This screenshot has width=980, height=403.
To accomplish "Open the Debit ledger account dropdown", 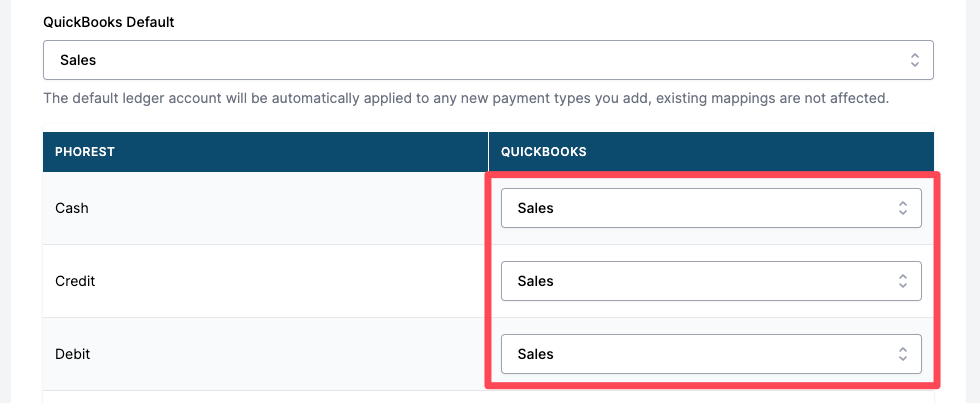I will [x=710, y=354].
